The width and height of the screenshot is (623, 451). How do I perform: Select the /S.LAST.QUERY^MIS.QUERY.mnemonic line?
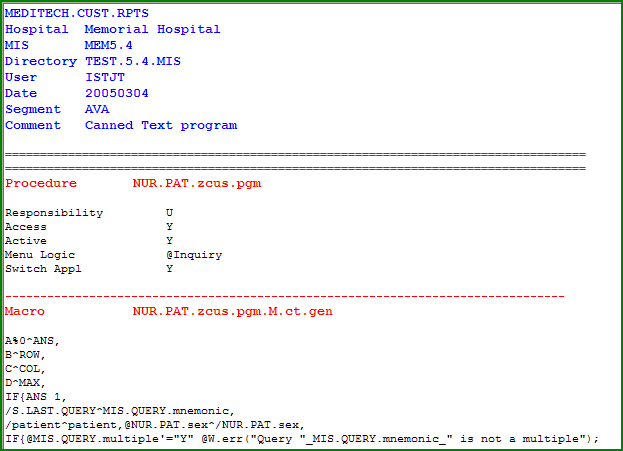coord(120,410)
